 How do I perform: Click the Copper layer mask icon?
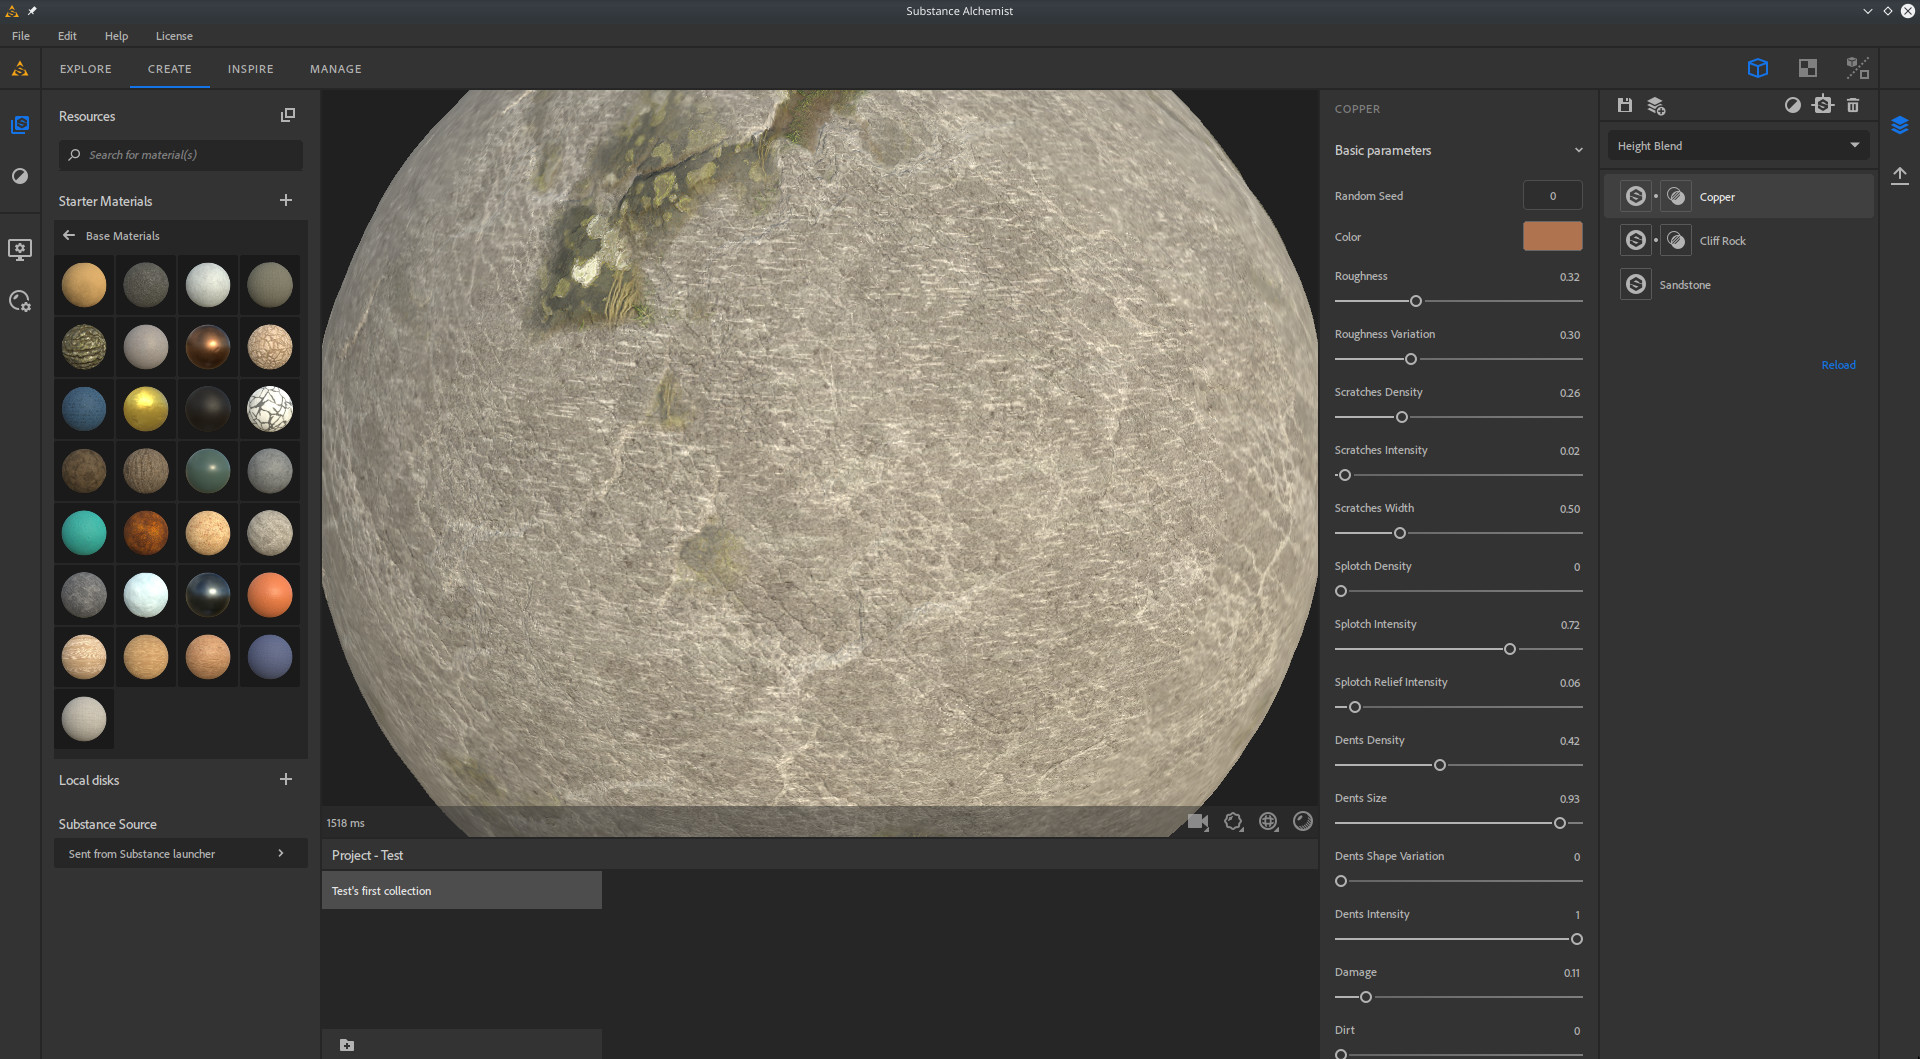pyautogui.click(x=1676, y=196)
